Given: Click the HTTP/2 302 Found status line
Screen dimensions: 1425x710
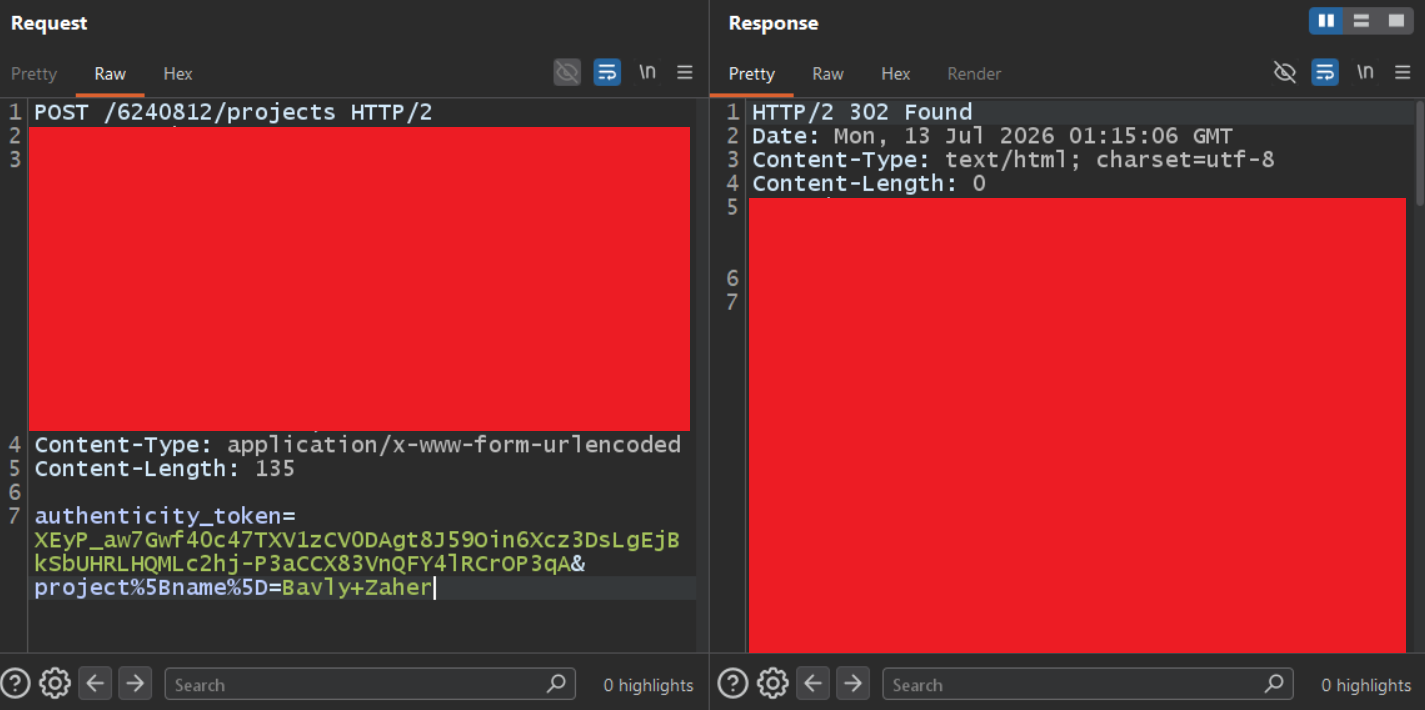Looking at the screenshot, I should pyautogui.click(x=862, y=112).
